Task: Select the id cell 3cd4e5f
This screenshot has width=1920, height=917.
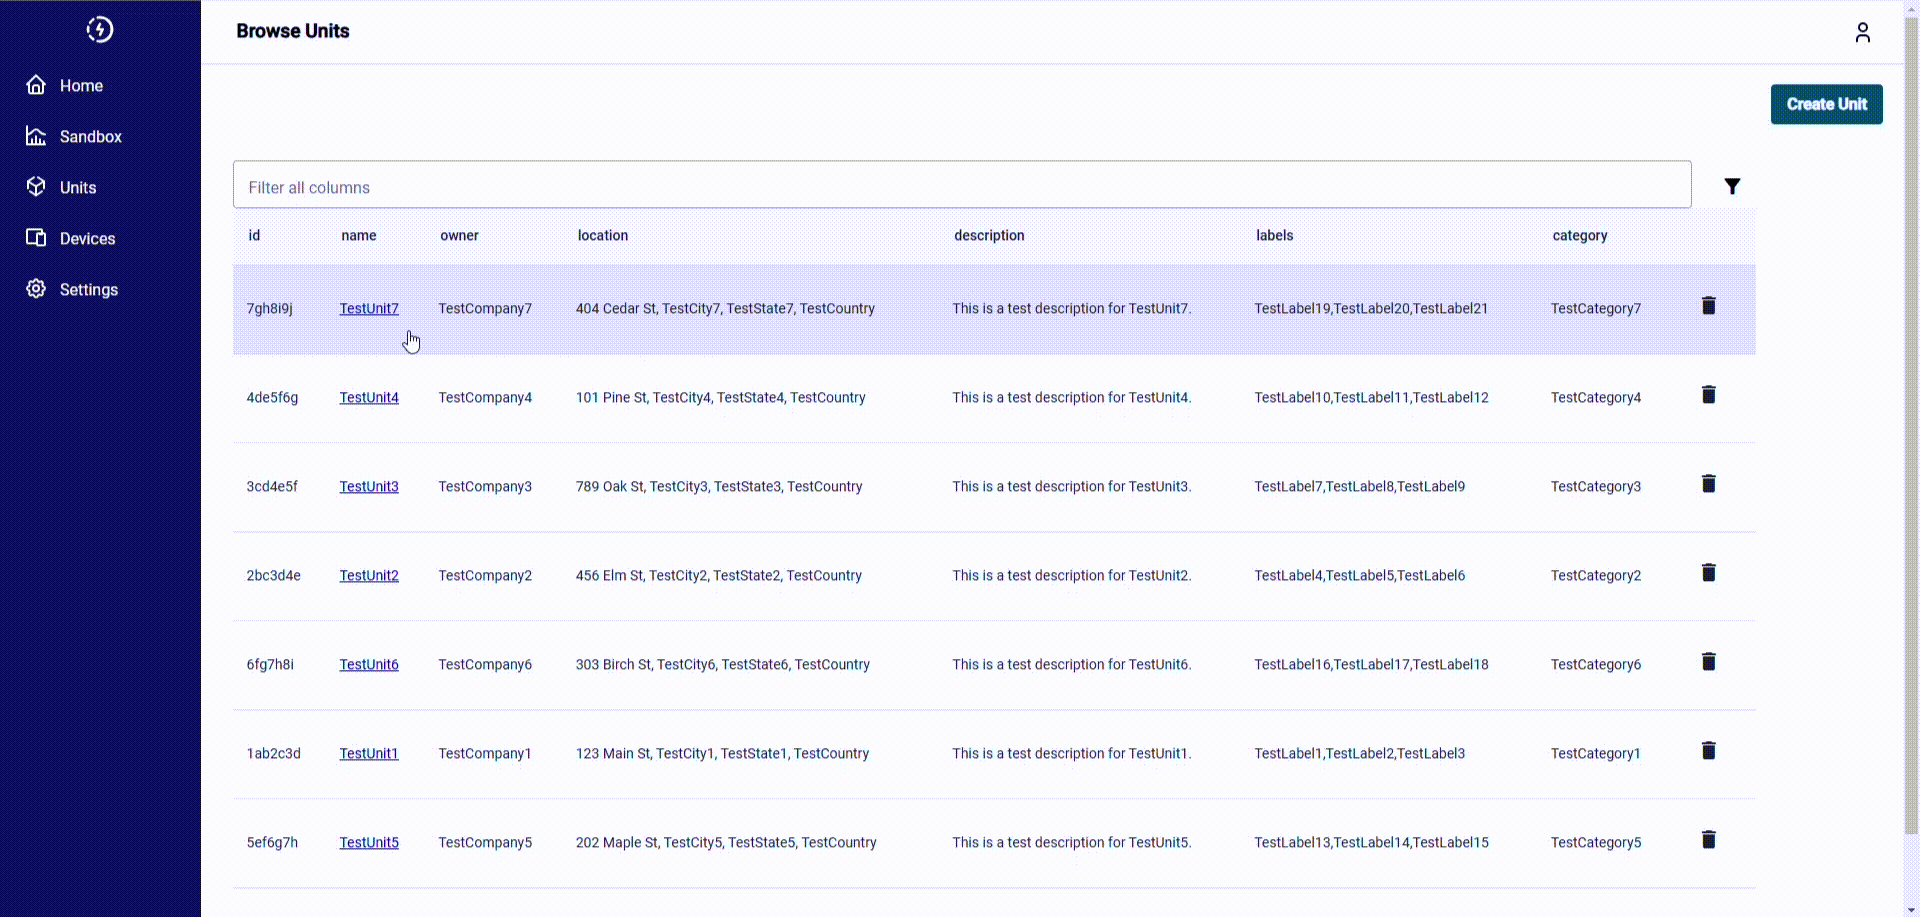Action: tap(272, 487)
